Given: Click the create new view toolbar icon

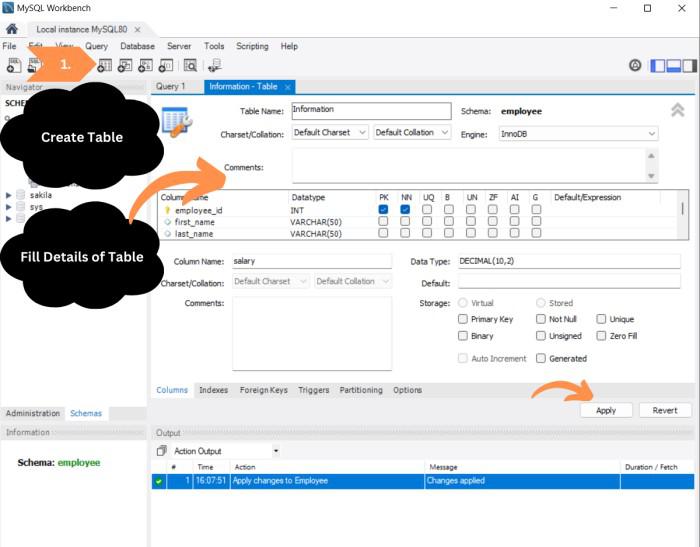Looking at the screenshot, I should (x=125, y=65).
